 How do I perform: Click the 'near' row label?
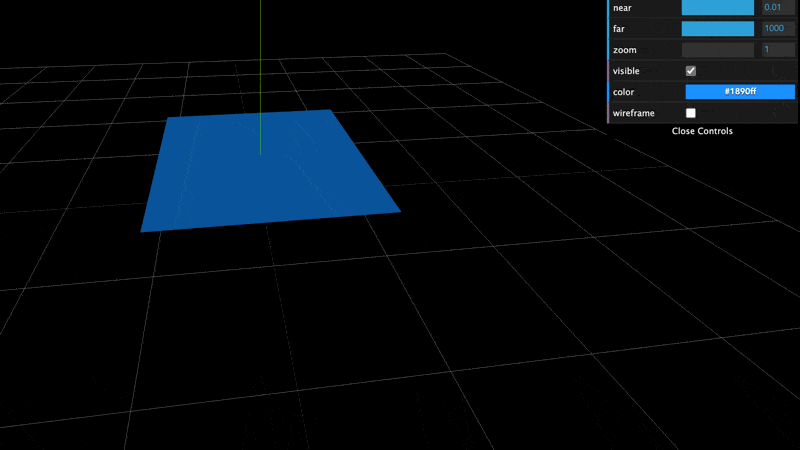(x=624, y=8)
